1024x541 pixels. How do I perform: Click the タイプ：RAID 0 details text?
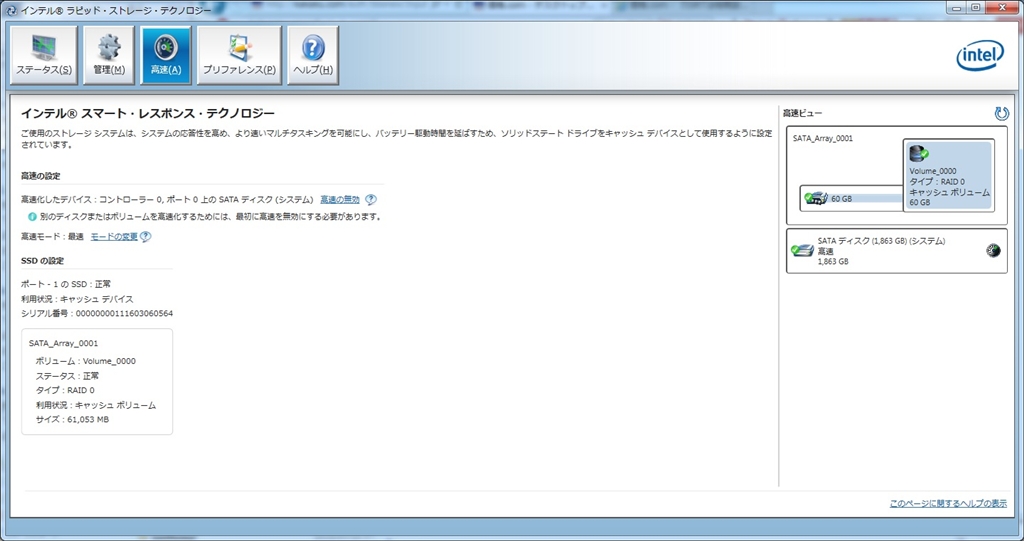click(65, 390)
